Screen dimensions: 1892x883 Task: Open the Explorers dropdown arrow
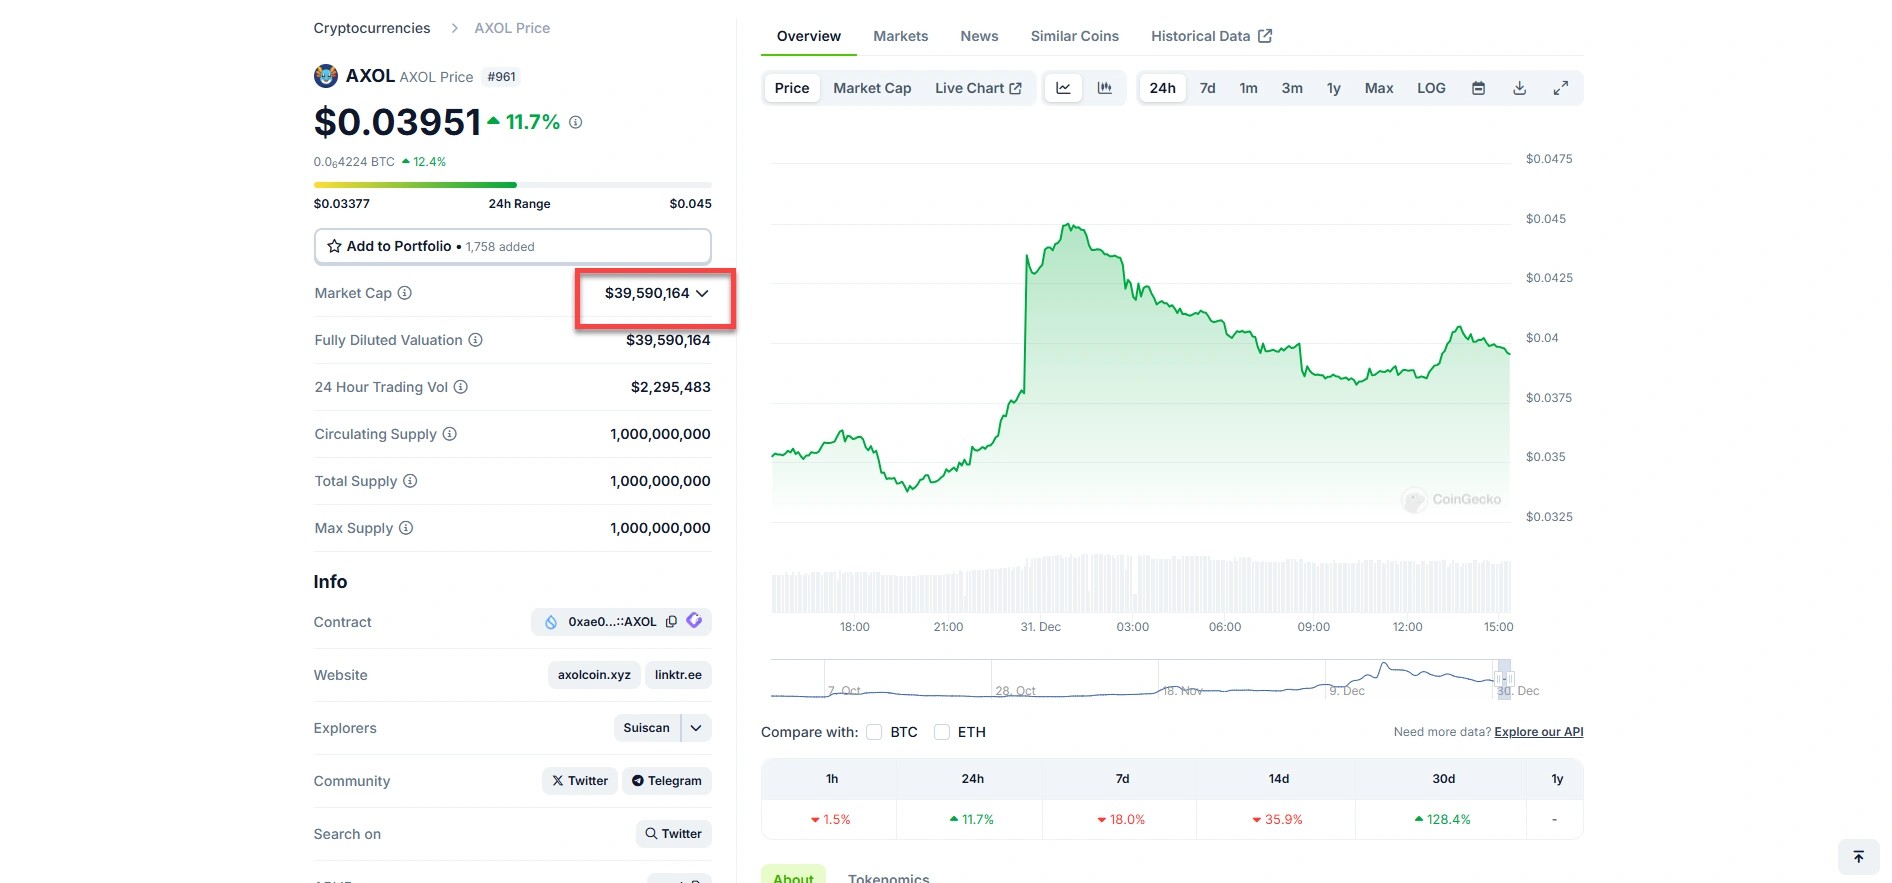pos(696,728)
